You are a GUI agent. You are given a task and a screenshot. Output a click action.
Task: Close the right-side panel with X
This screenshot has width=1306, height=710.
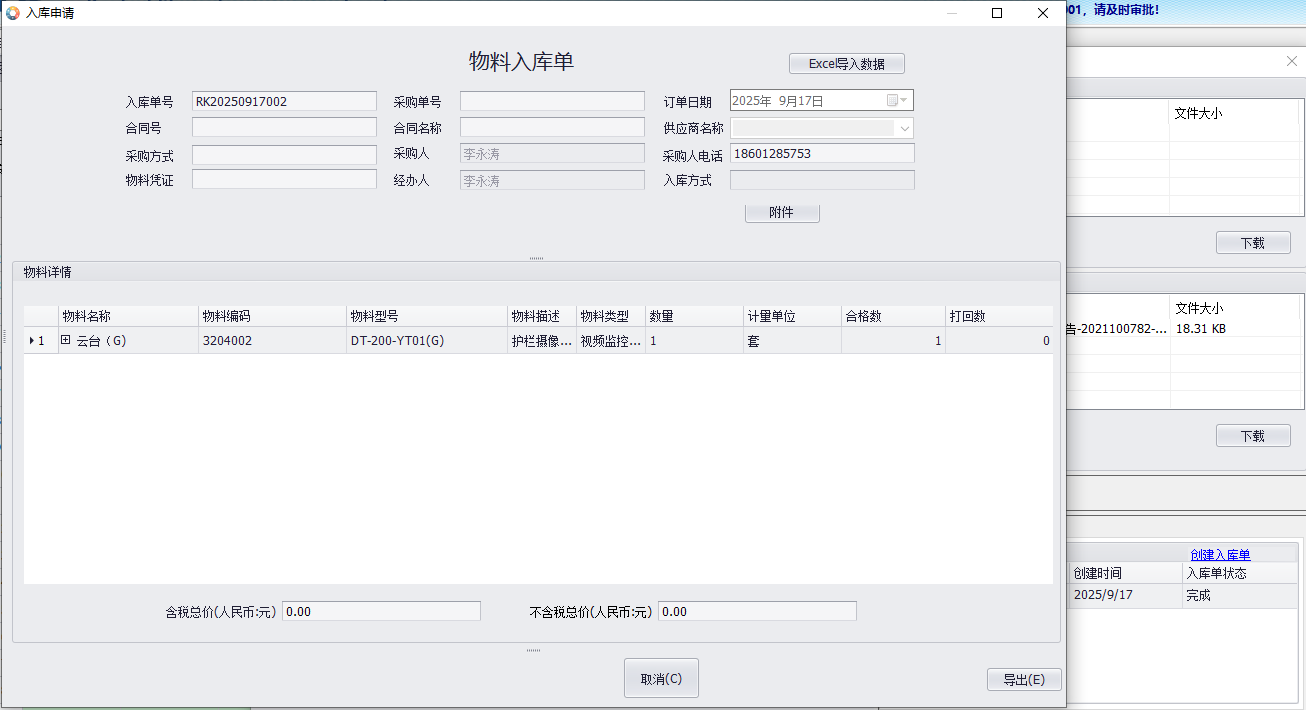pyautogui.click(x=1291, y=61)
